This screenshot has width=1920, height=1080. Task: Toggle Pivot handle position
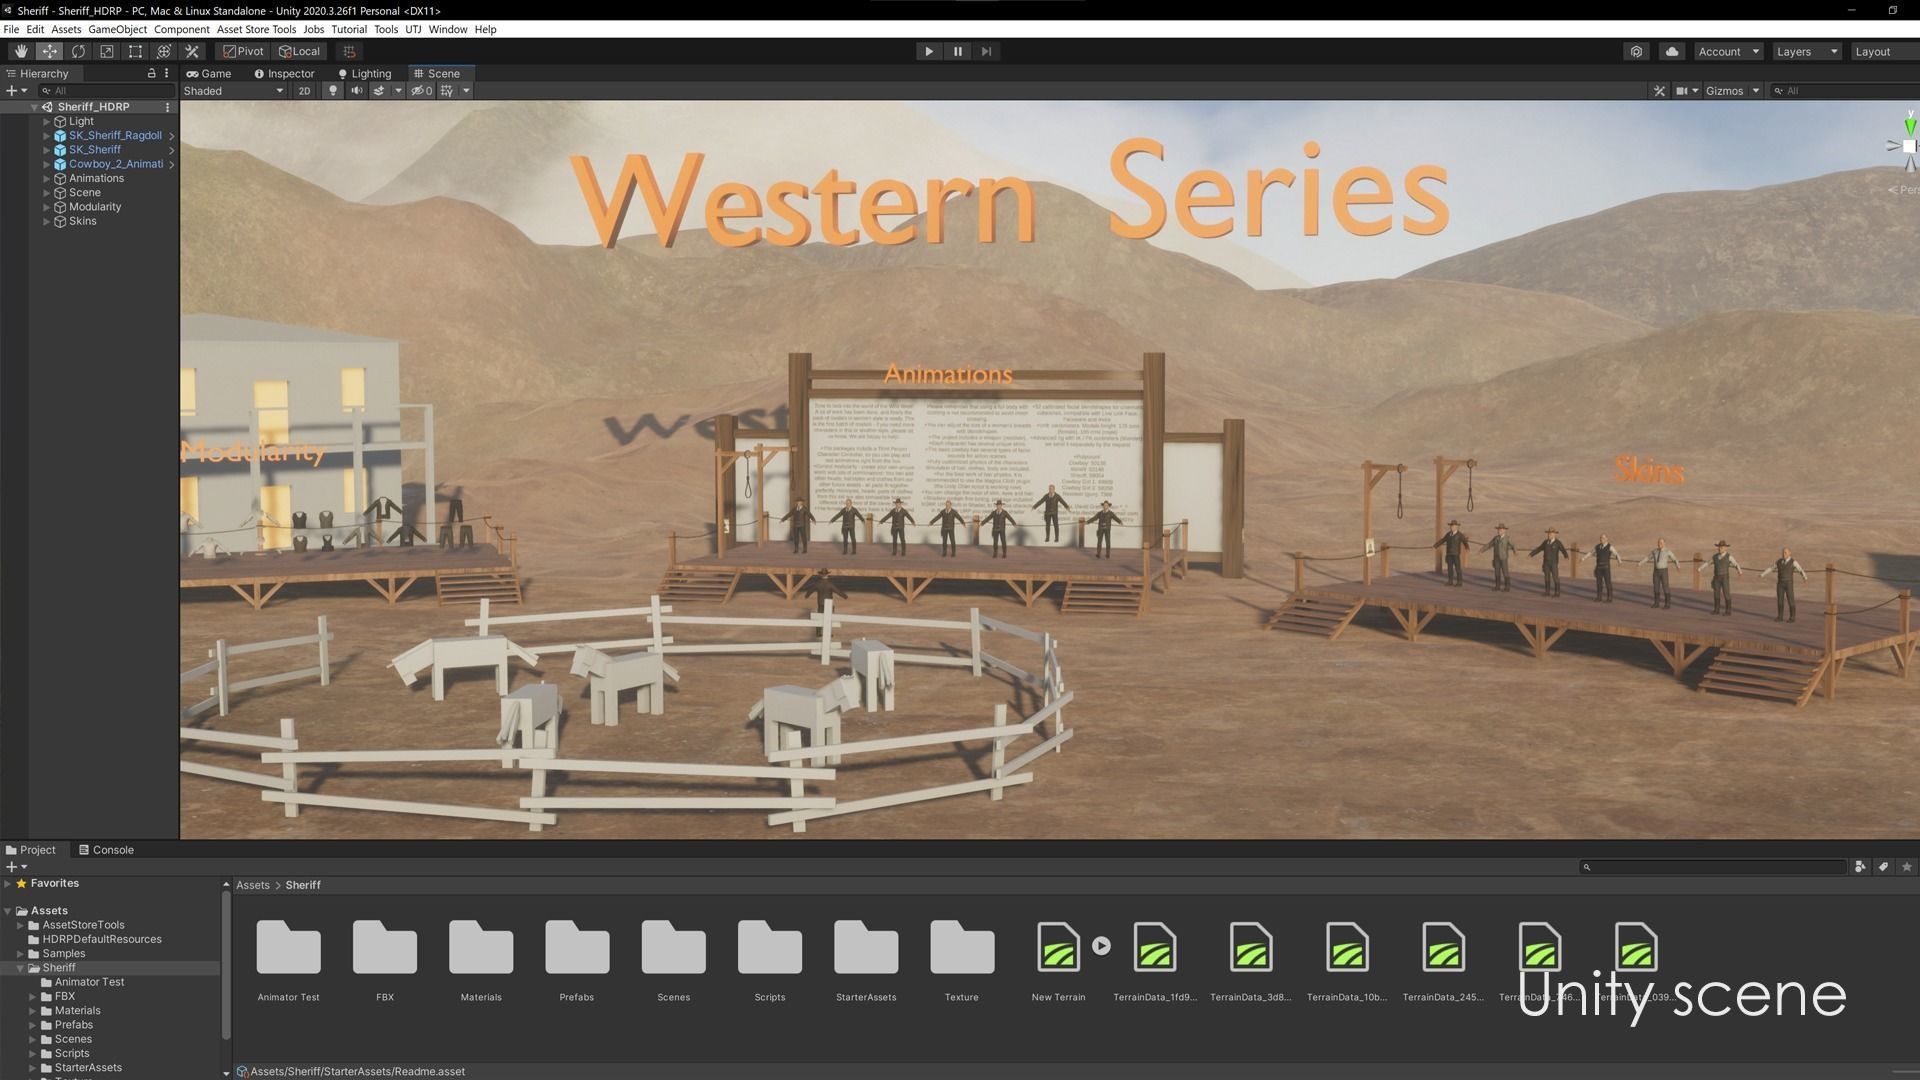[243, 51]
